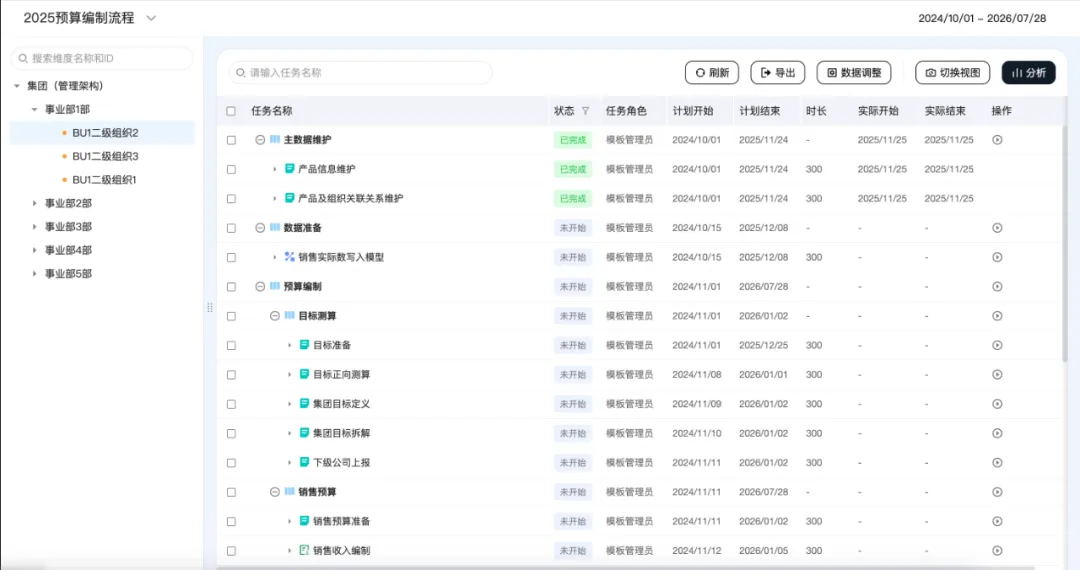Image resolution: width=1080 pixels, height=570 pixels.
Task: Open the 分析 analysis button
Action: pyautogui.click(x=1028, y=72)
